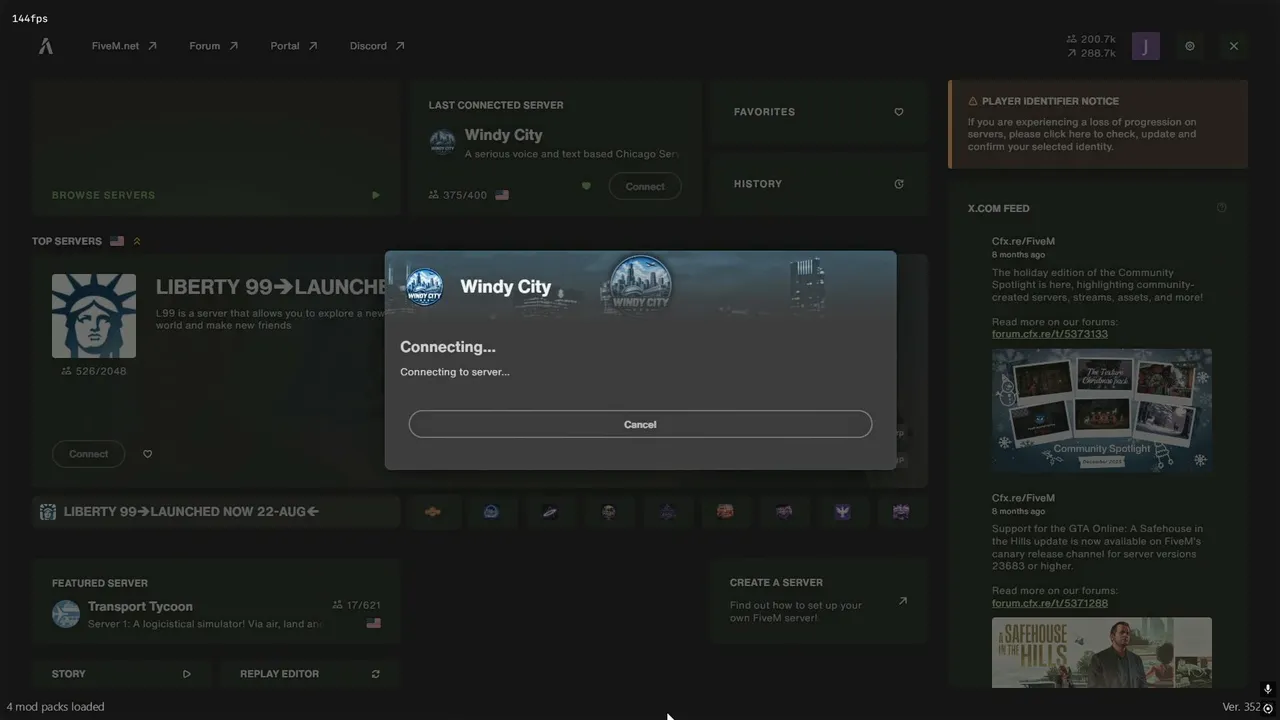1280x720 pixels.
Task: Open the Transport Tycoon featured server
Action: pyautogui.click(x=216, y=601)
